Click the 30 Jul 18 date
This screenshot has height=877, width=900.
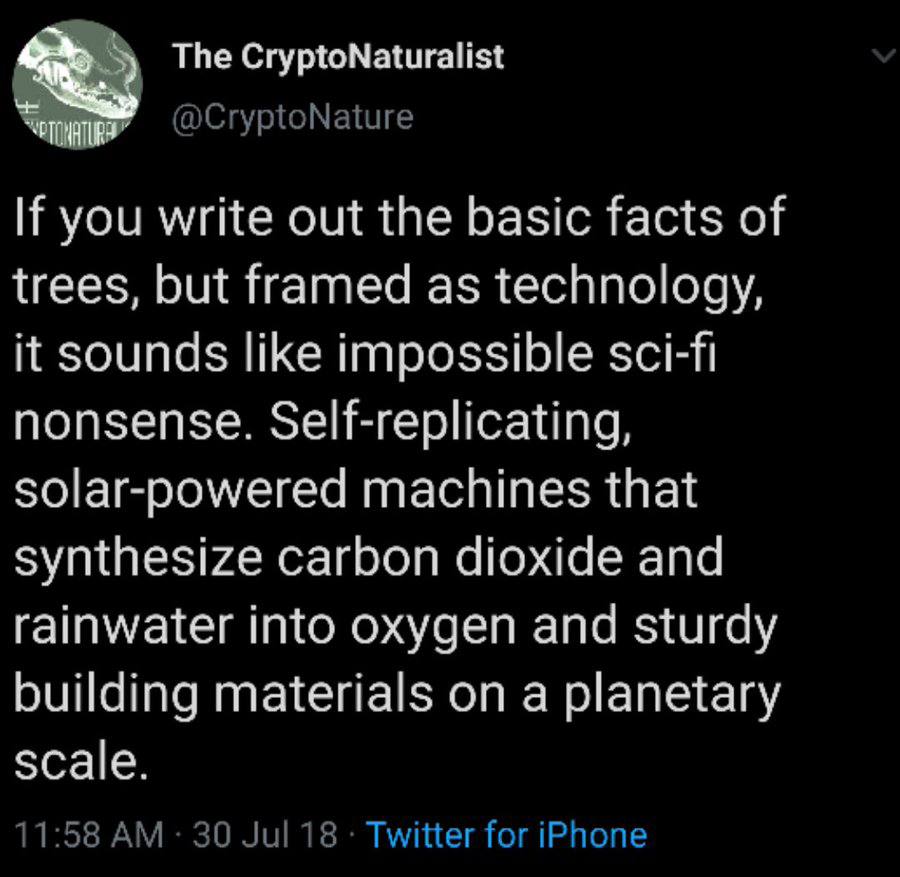tap(265, 834)
